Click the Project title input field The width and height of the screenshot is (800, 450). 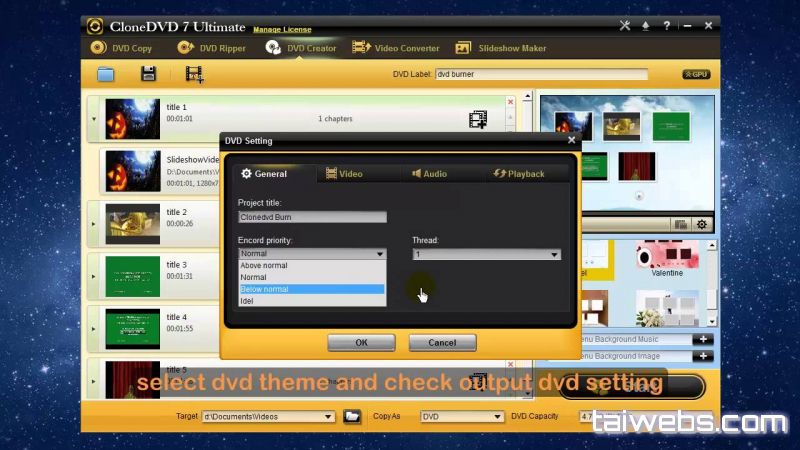312,217
